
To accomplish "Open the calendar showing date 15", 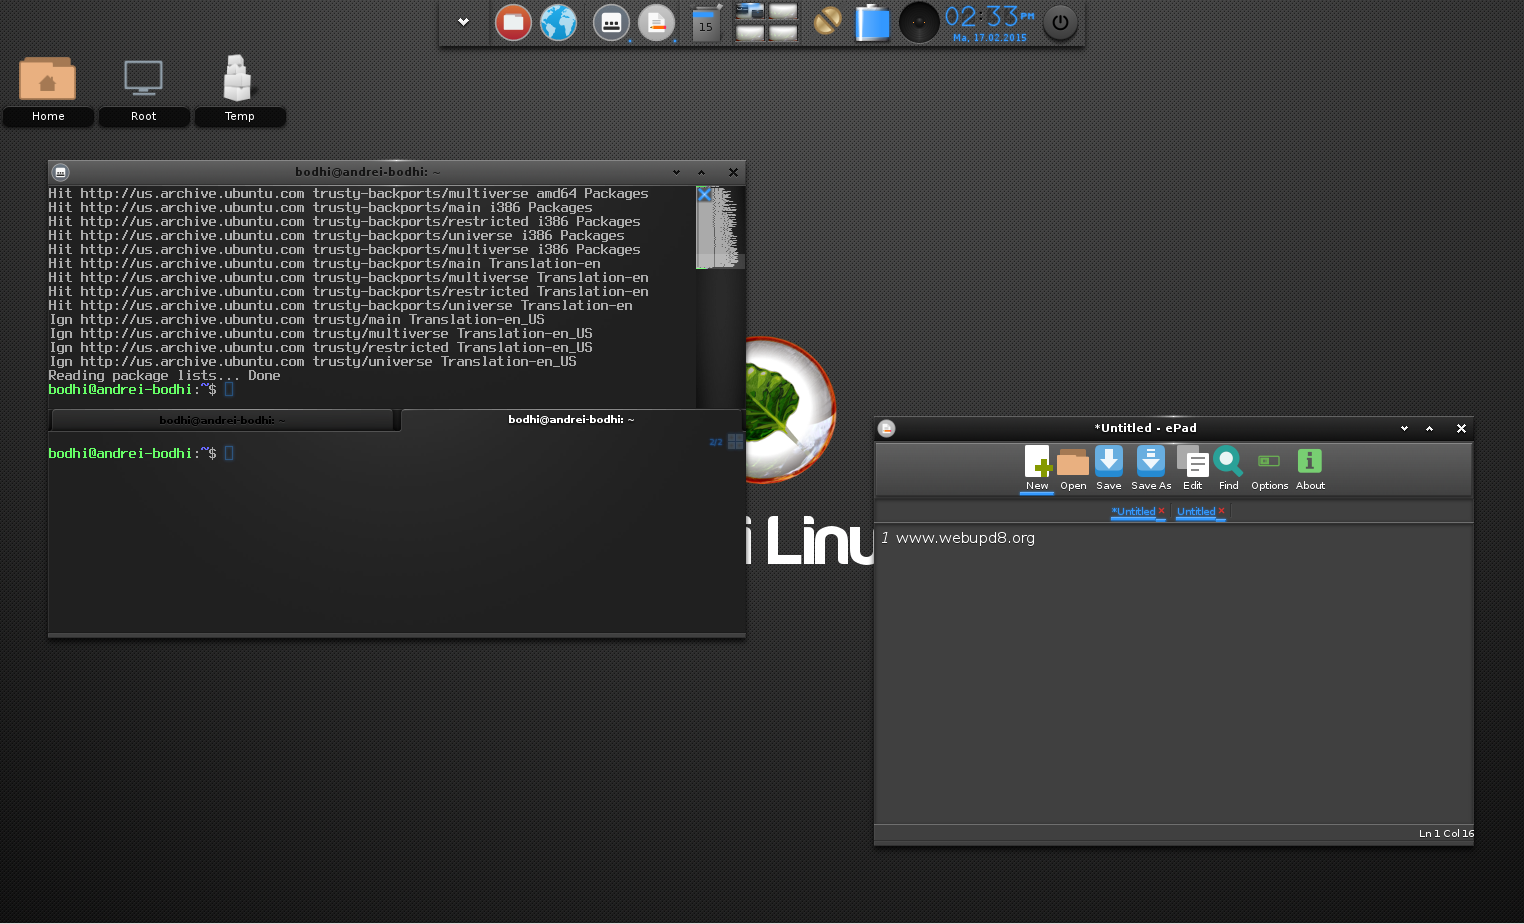I will click(x=705, y=22).
